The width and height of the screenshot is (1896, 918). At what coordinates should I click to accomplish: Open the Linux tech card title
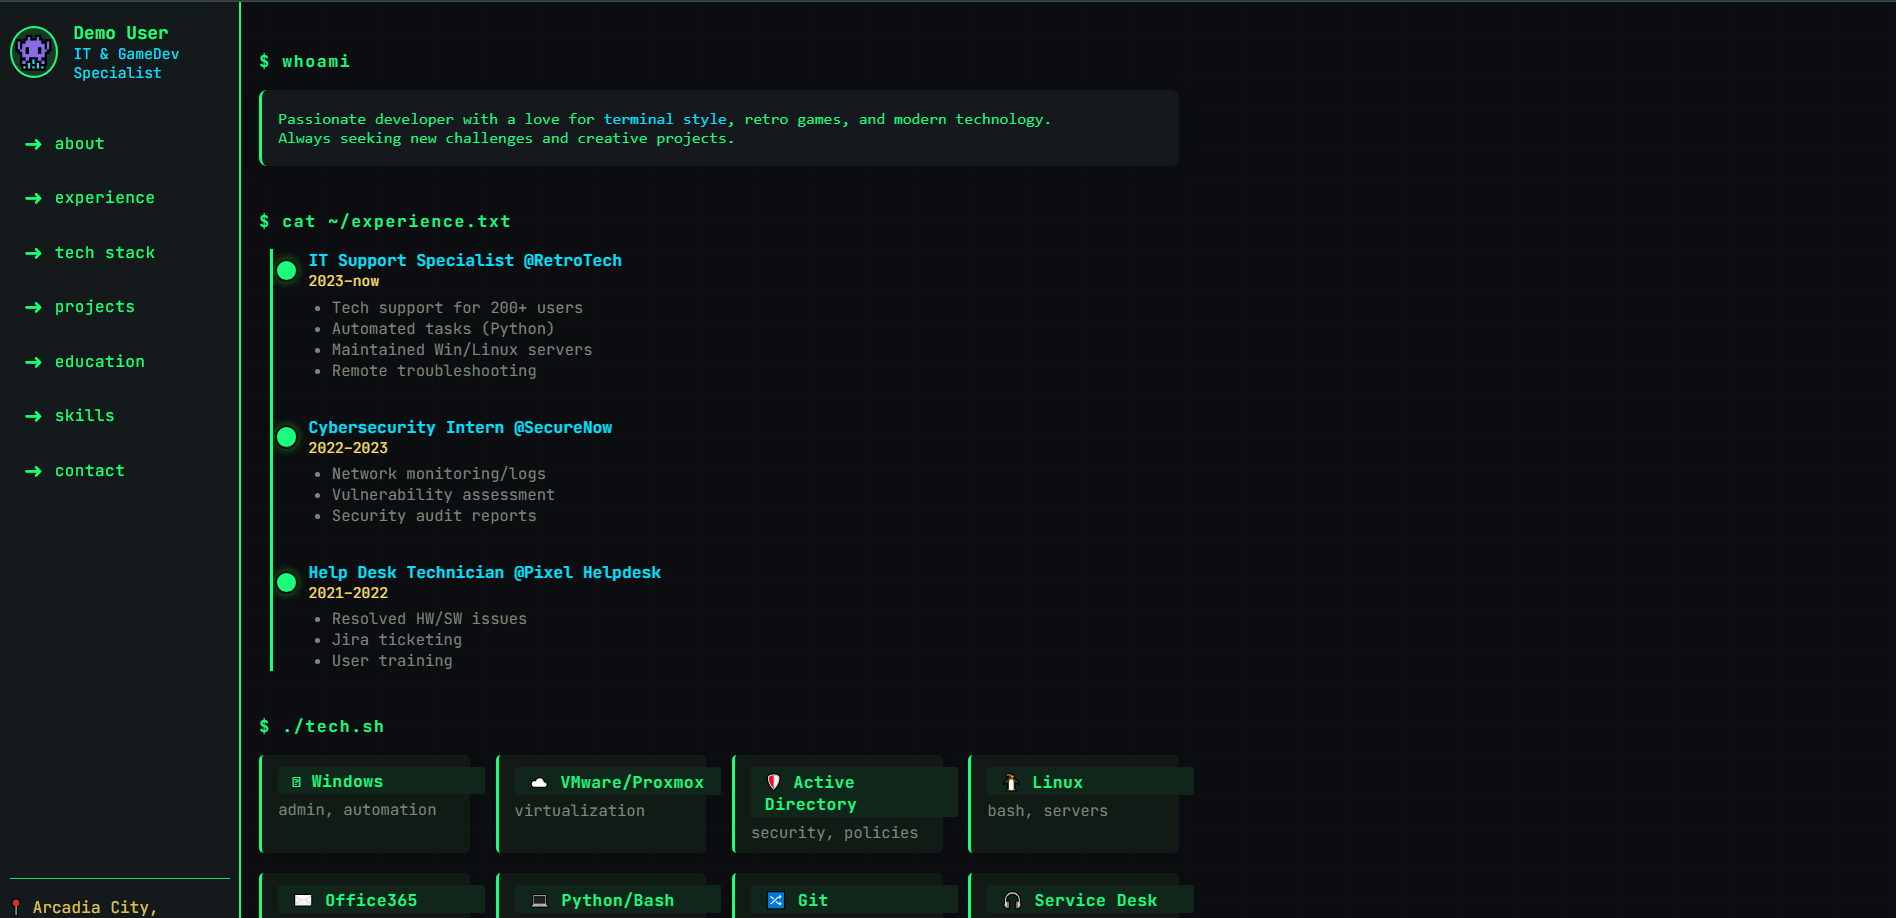pos(1057,782)
